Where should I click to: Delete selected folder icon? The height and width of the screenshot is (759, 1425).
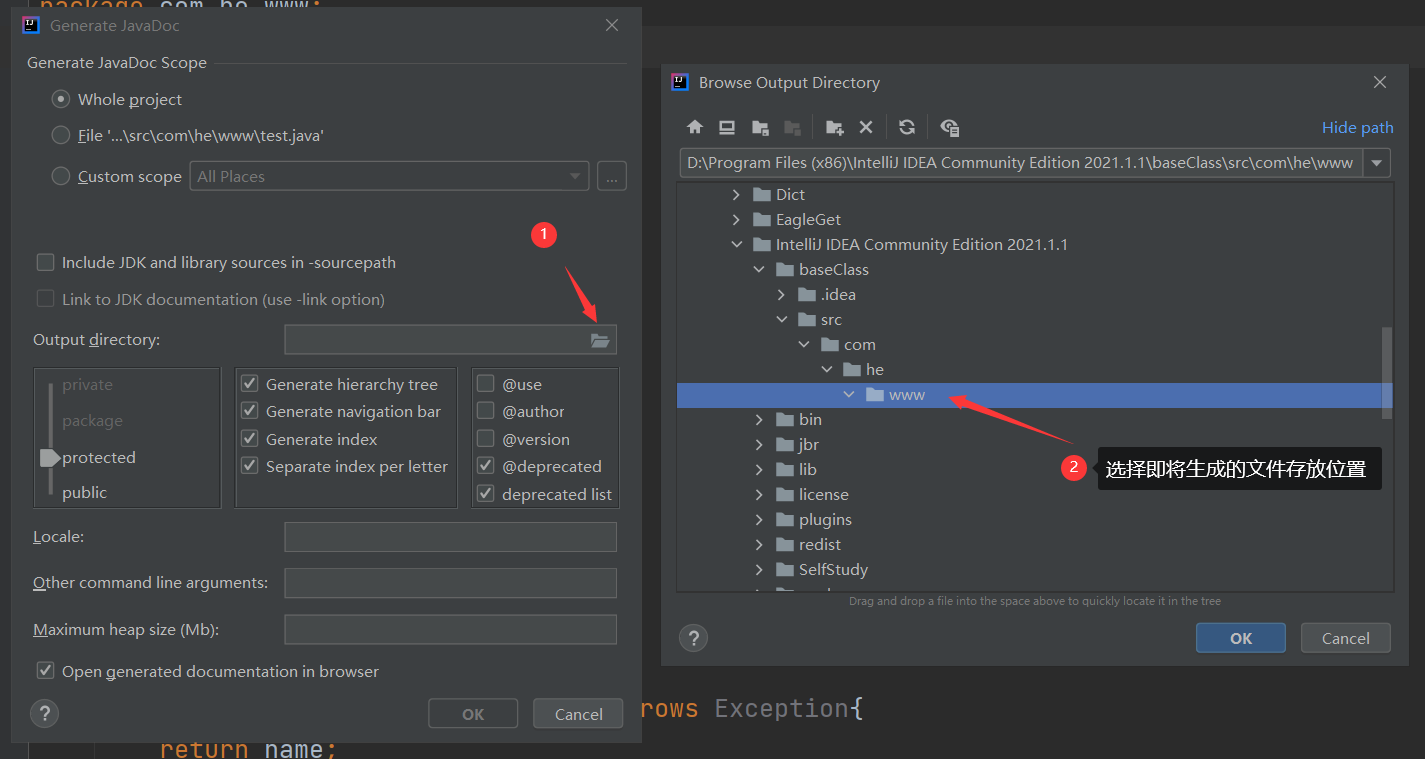tap(866, 127)
